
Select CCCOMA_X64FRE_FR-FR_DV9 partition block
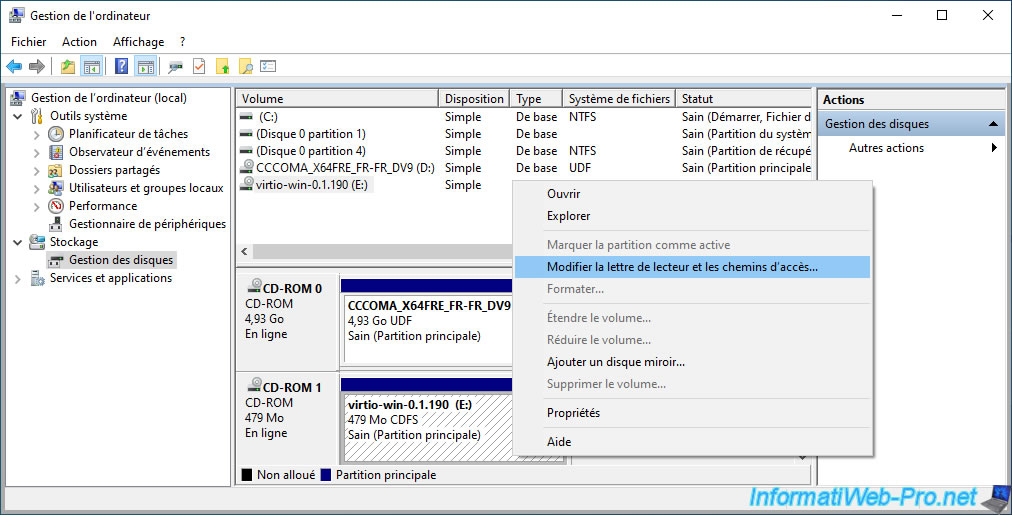tap(429, 328)
